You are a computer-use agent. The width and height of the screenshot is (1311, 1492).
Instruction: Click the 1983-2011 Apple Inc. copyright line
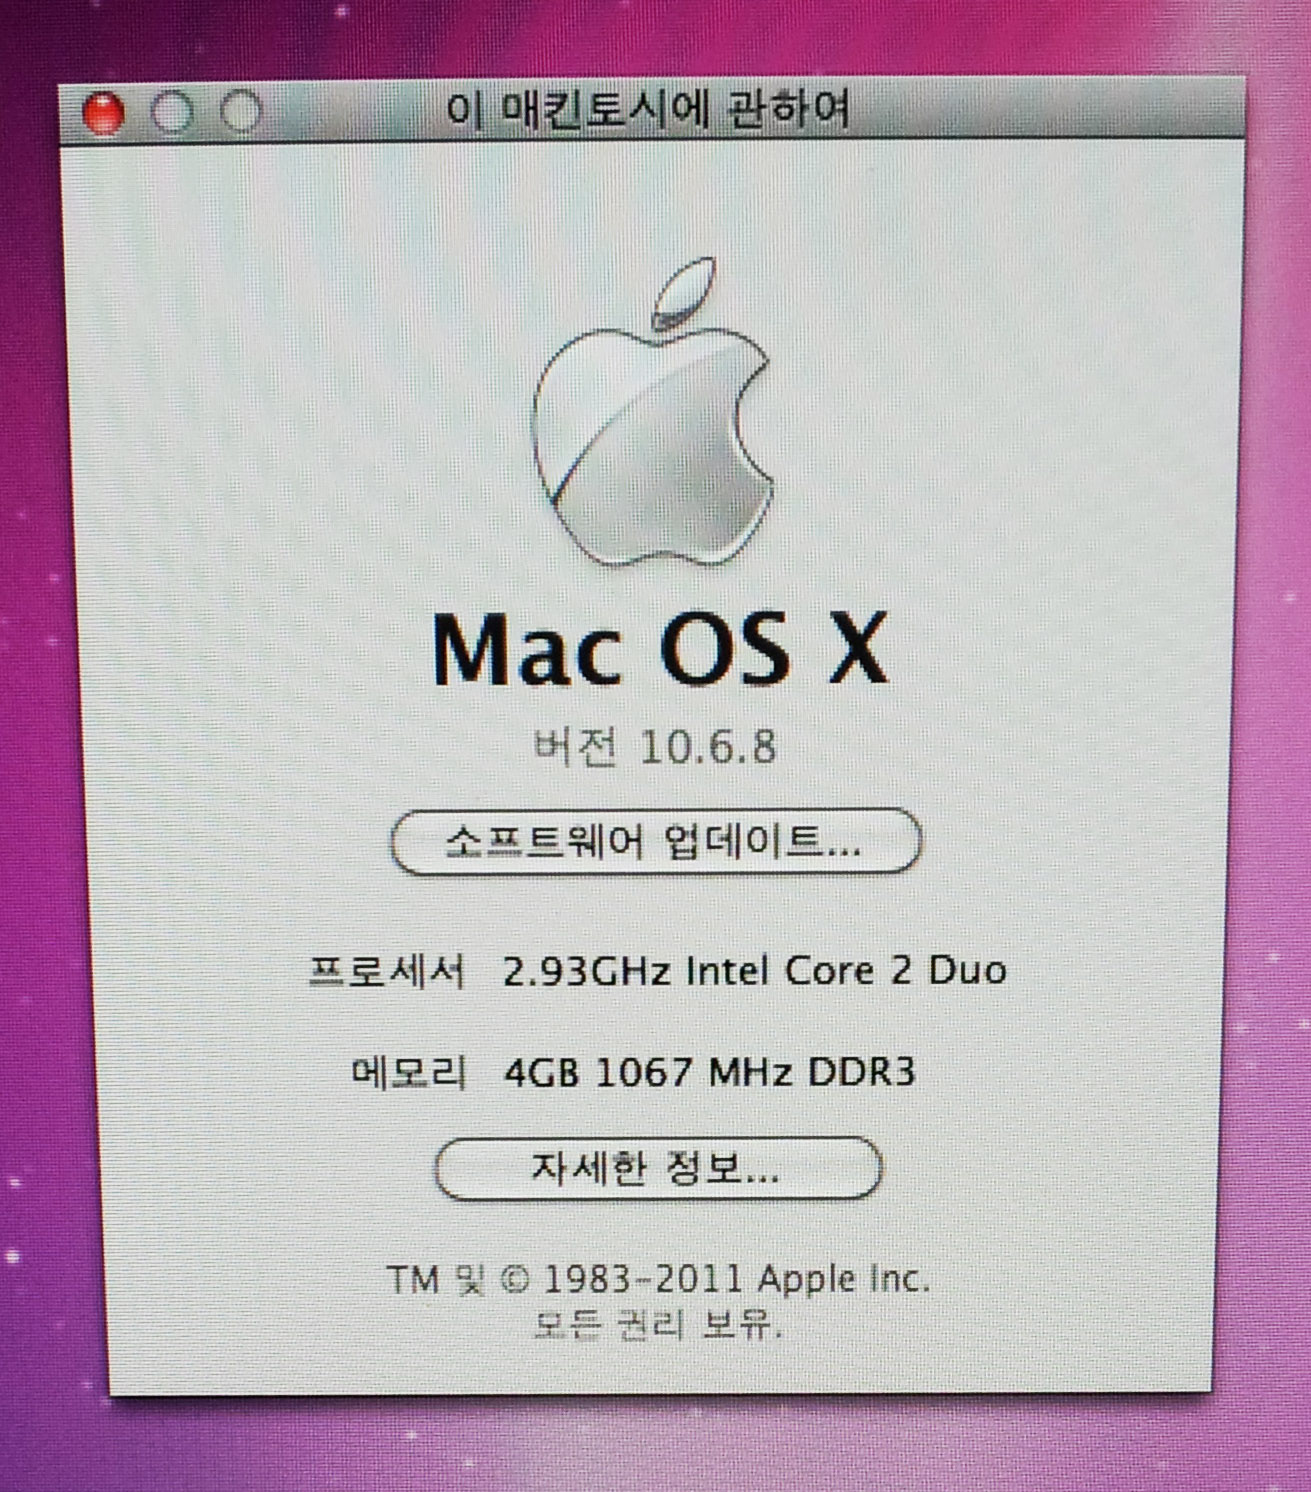point(658,1279)
